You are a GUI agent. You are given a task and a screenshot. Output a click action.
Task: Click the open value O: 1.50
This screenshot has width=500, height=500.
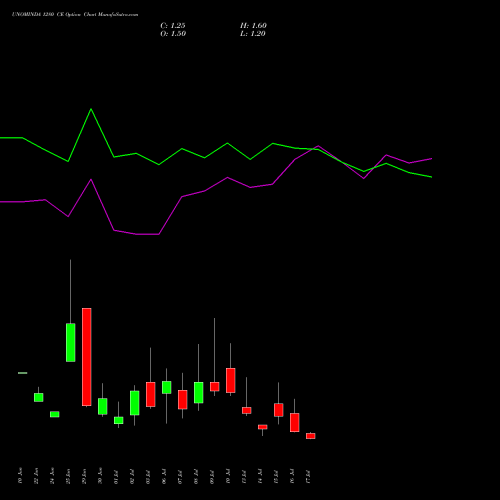click(x=173, y=34)
